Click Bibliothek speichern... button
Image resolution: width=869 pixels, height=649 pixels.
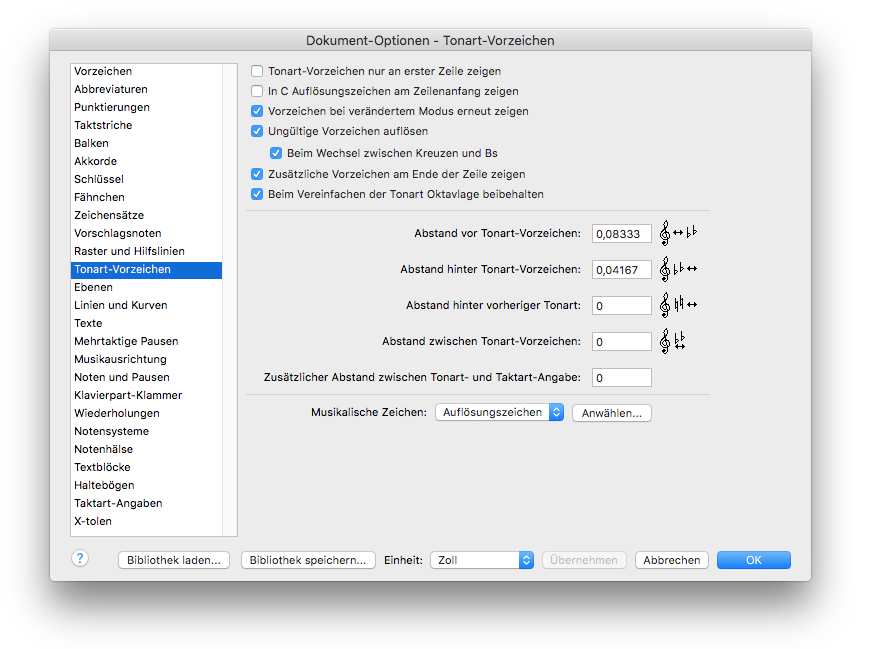coord(308,560)
